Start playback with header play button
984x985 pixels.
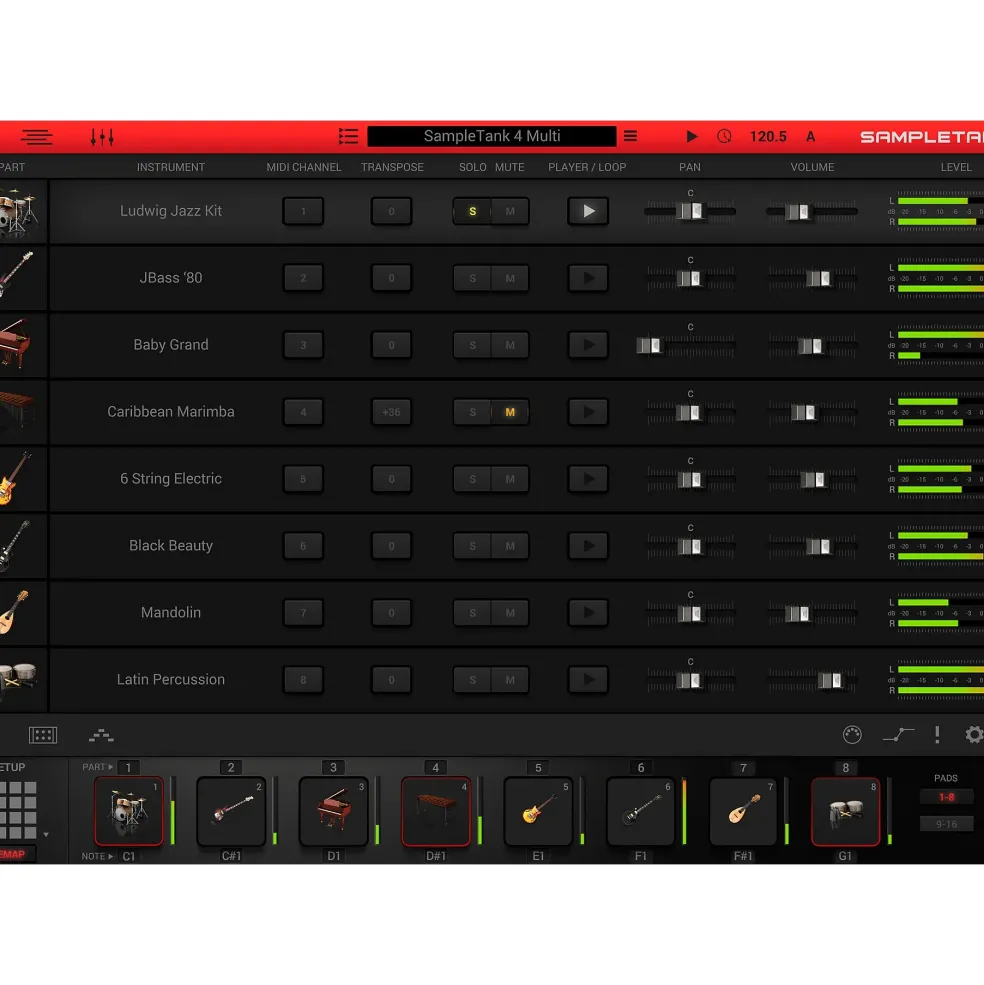691,136
